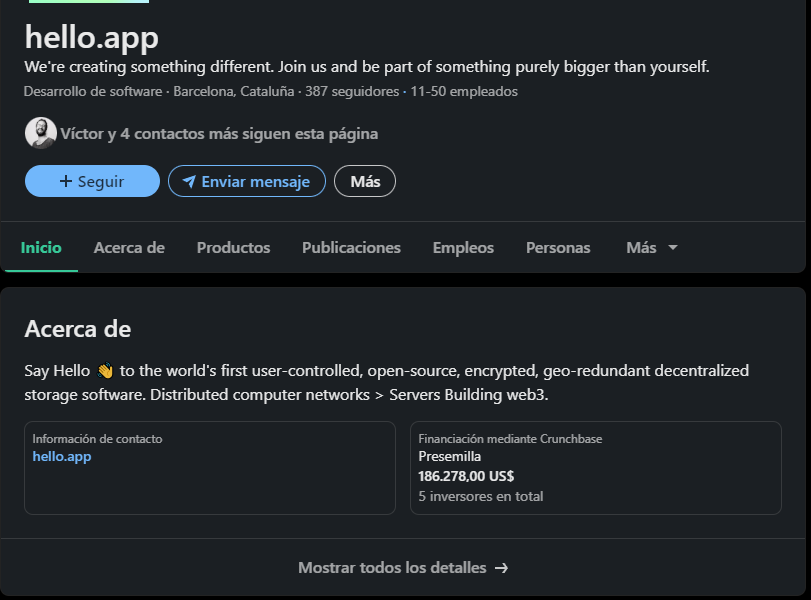
Task: Switch to the Acerca de tab
Action: [129, 248]
